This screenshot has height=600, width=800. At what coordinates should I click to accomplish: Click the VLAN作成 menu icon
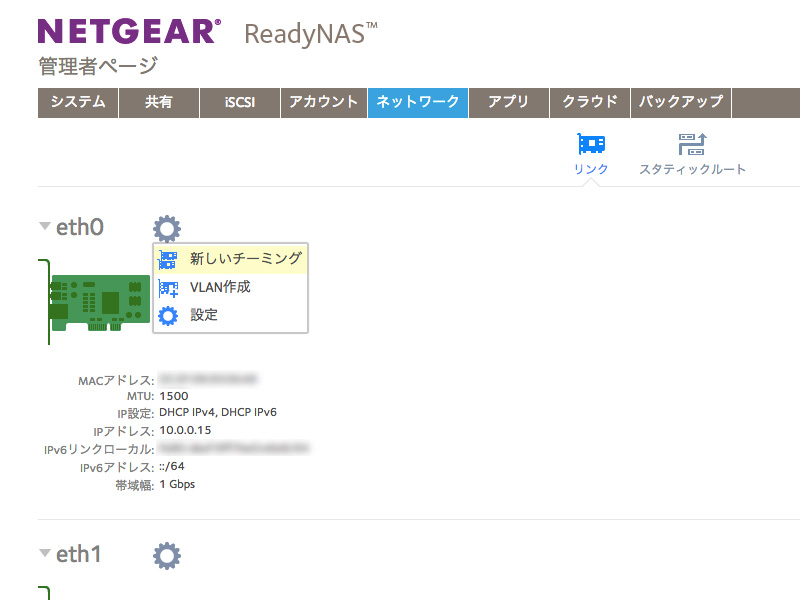[169, 288]
